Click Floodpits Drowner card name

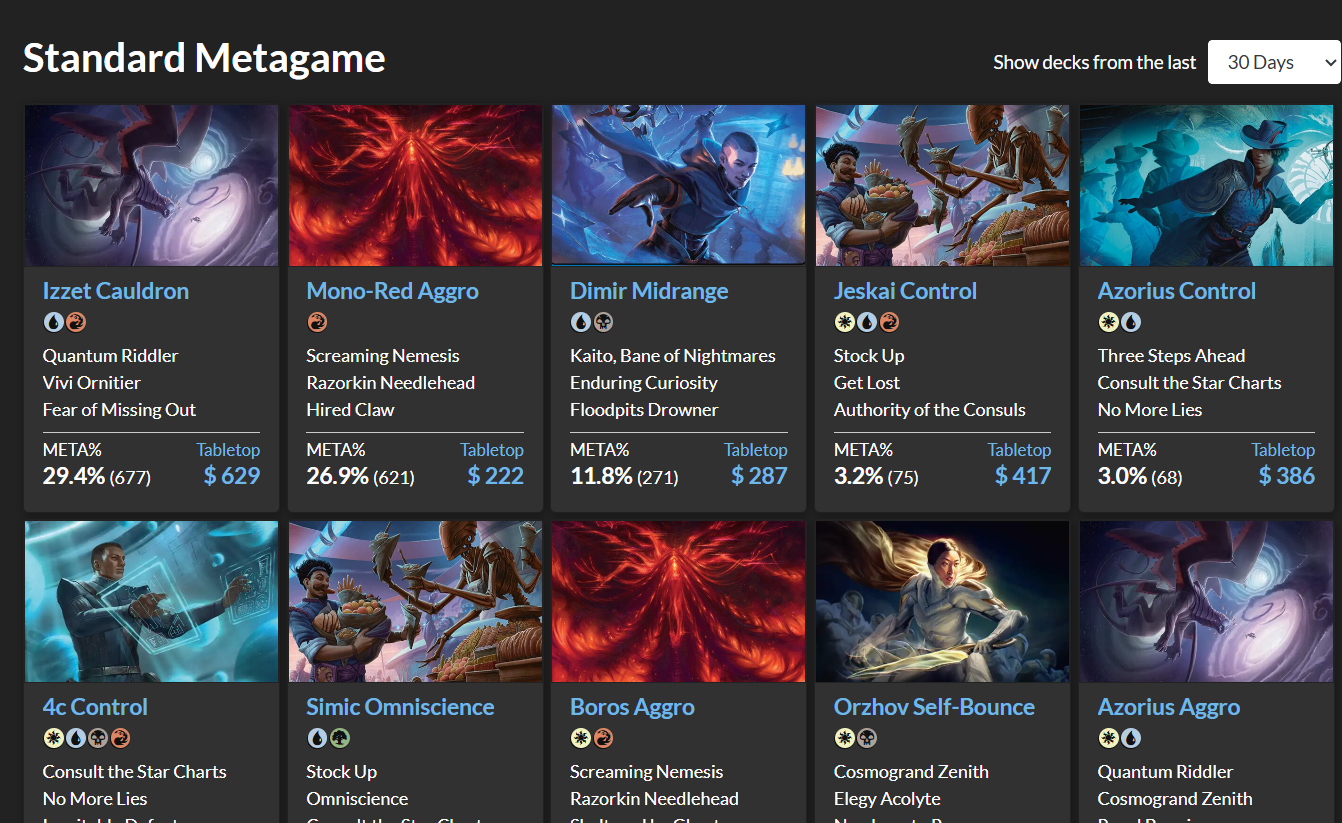[644, 410]
